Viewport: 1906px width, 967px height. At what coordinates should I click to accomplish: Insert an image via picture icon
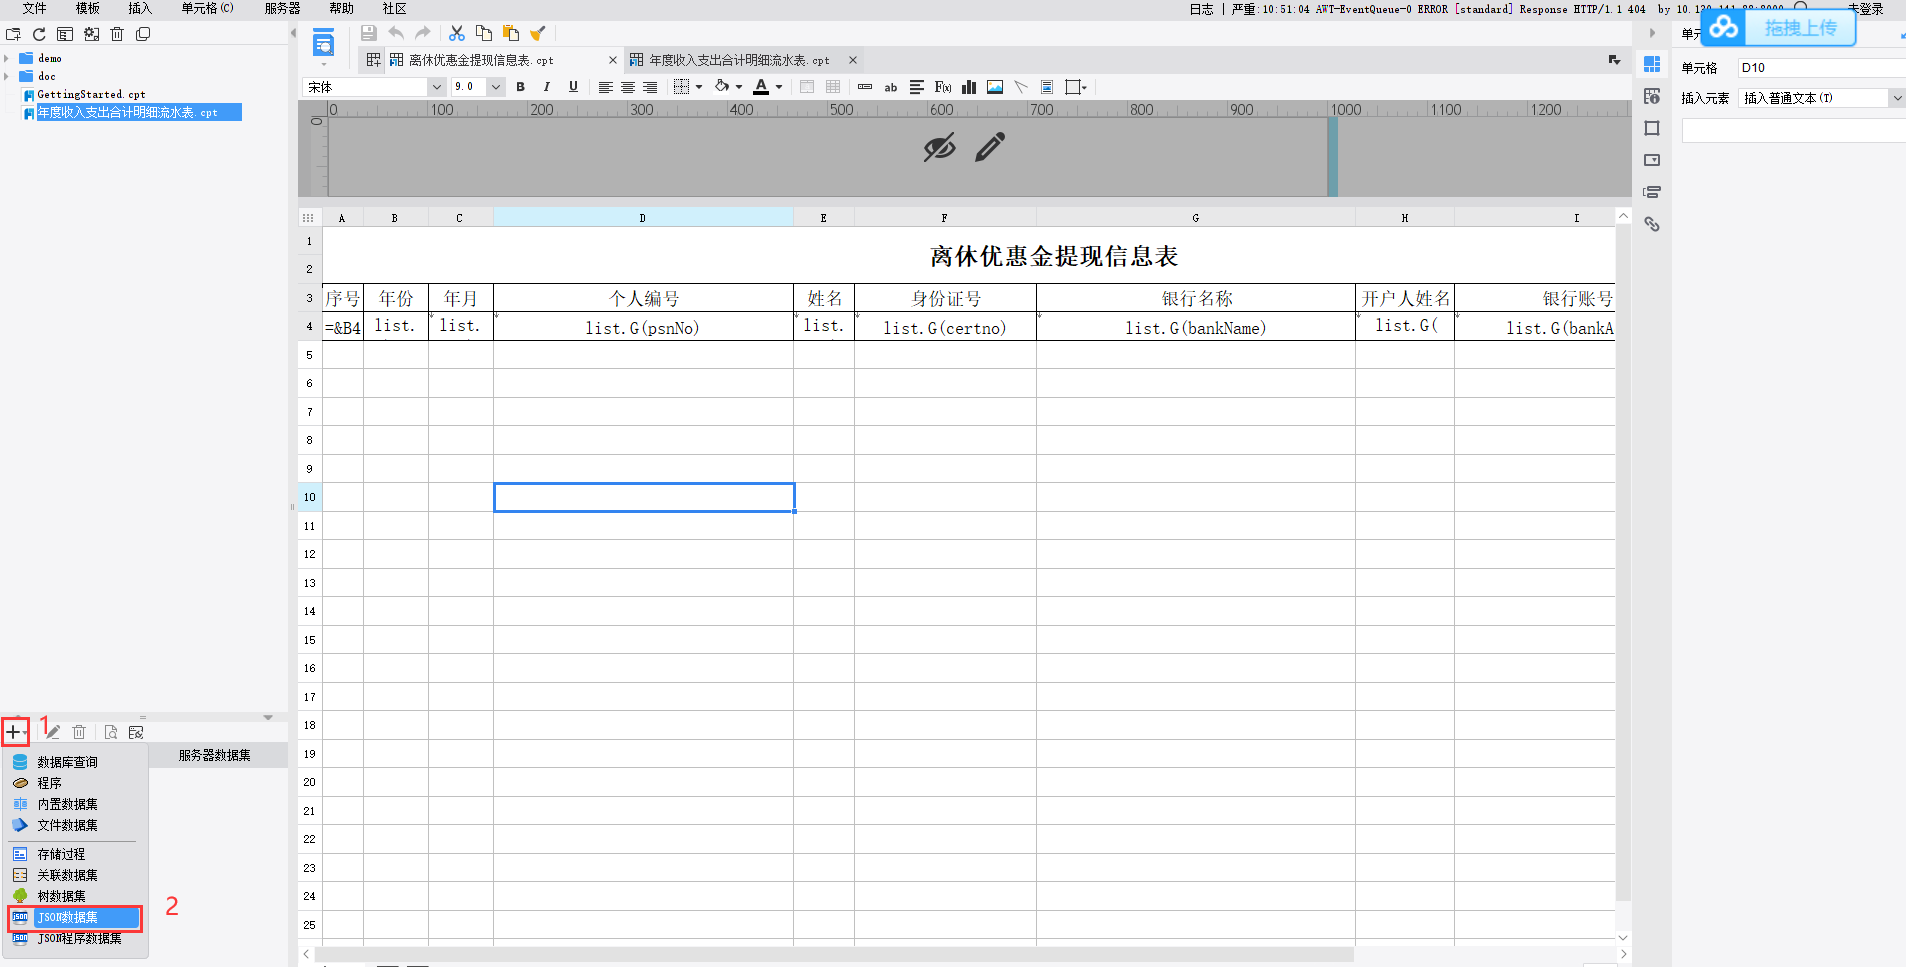coord(995,87)
